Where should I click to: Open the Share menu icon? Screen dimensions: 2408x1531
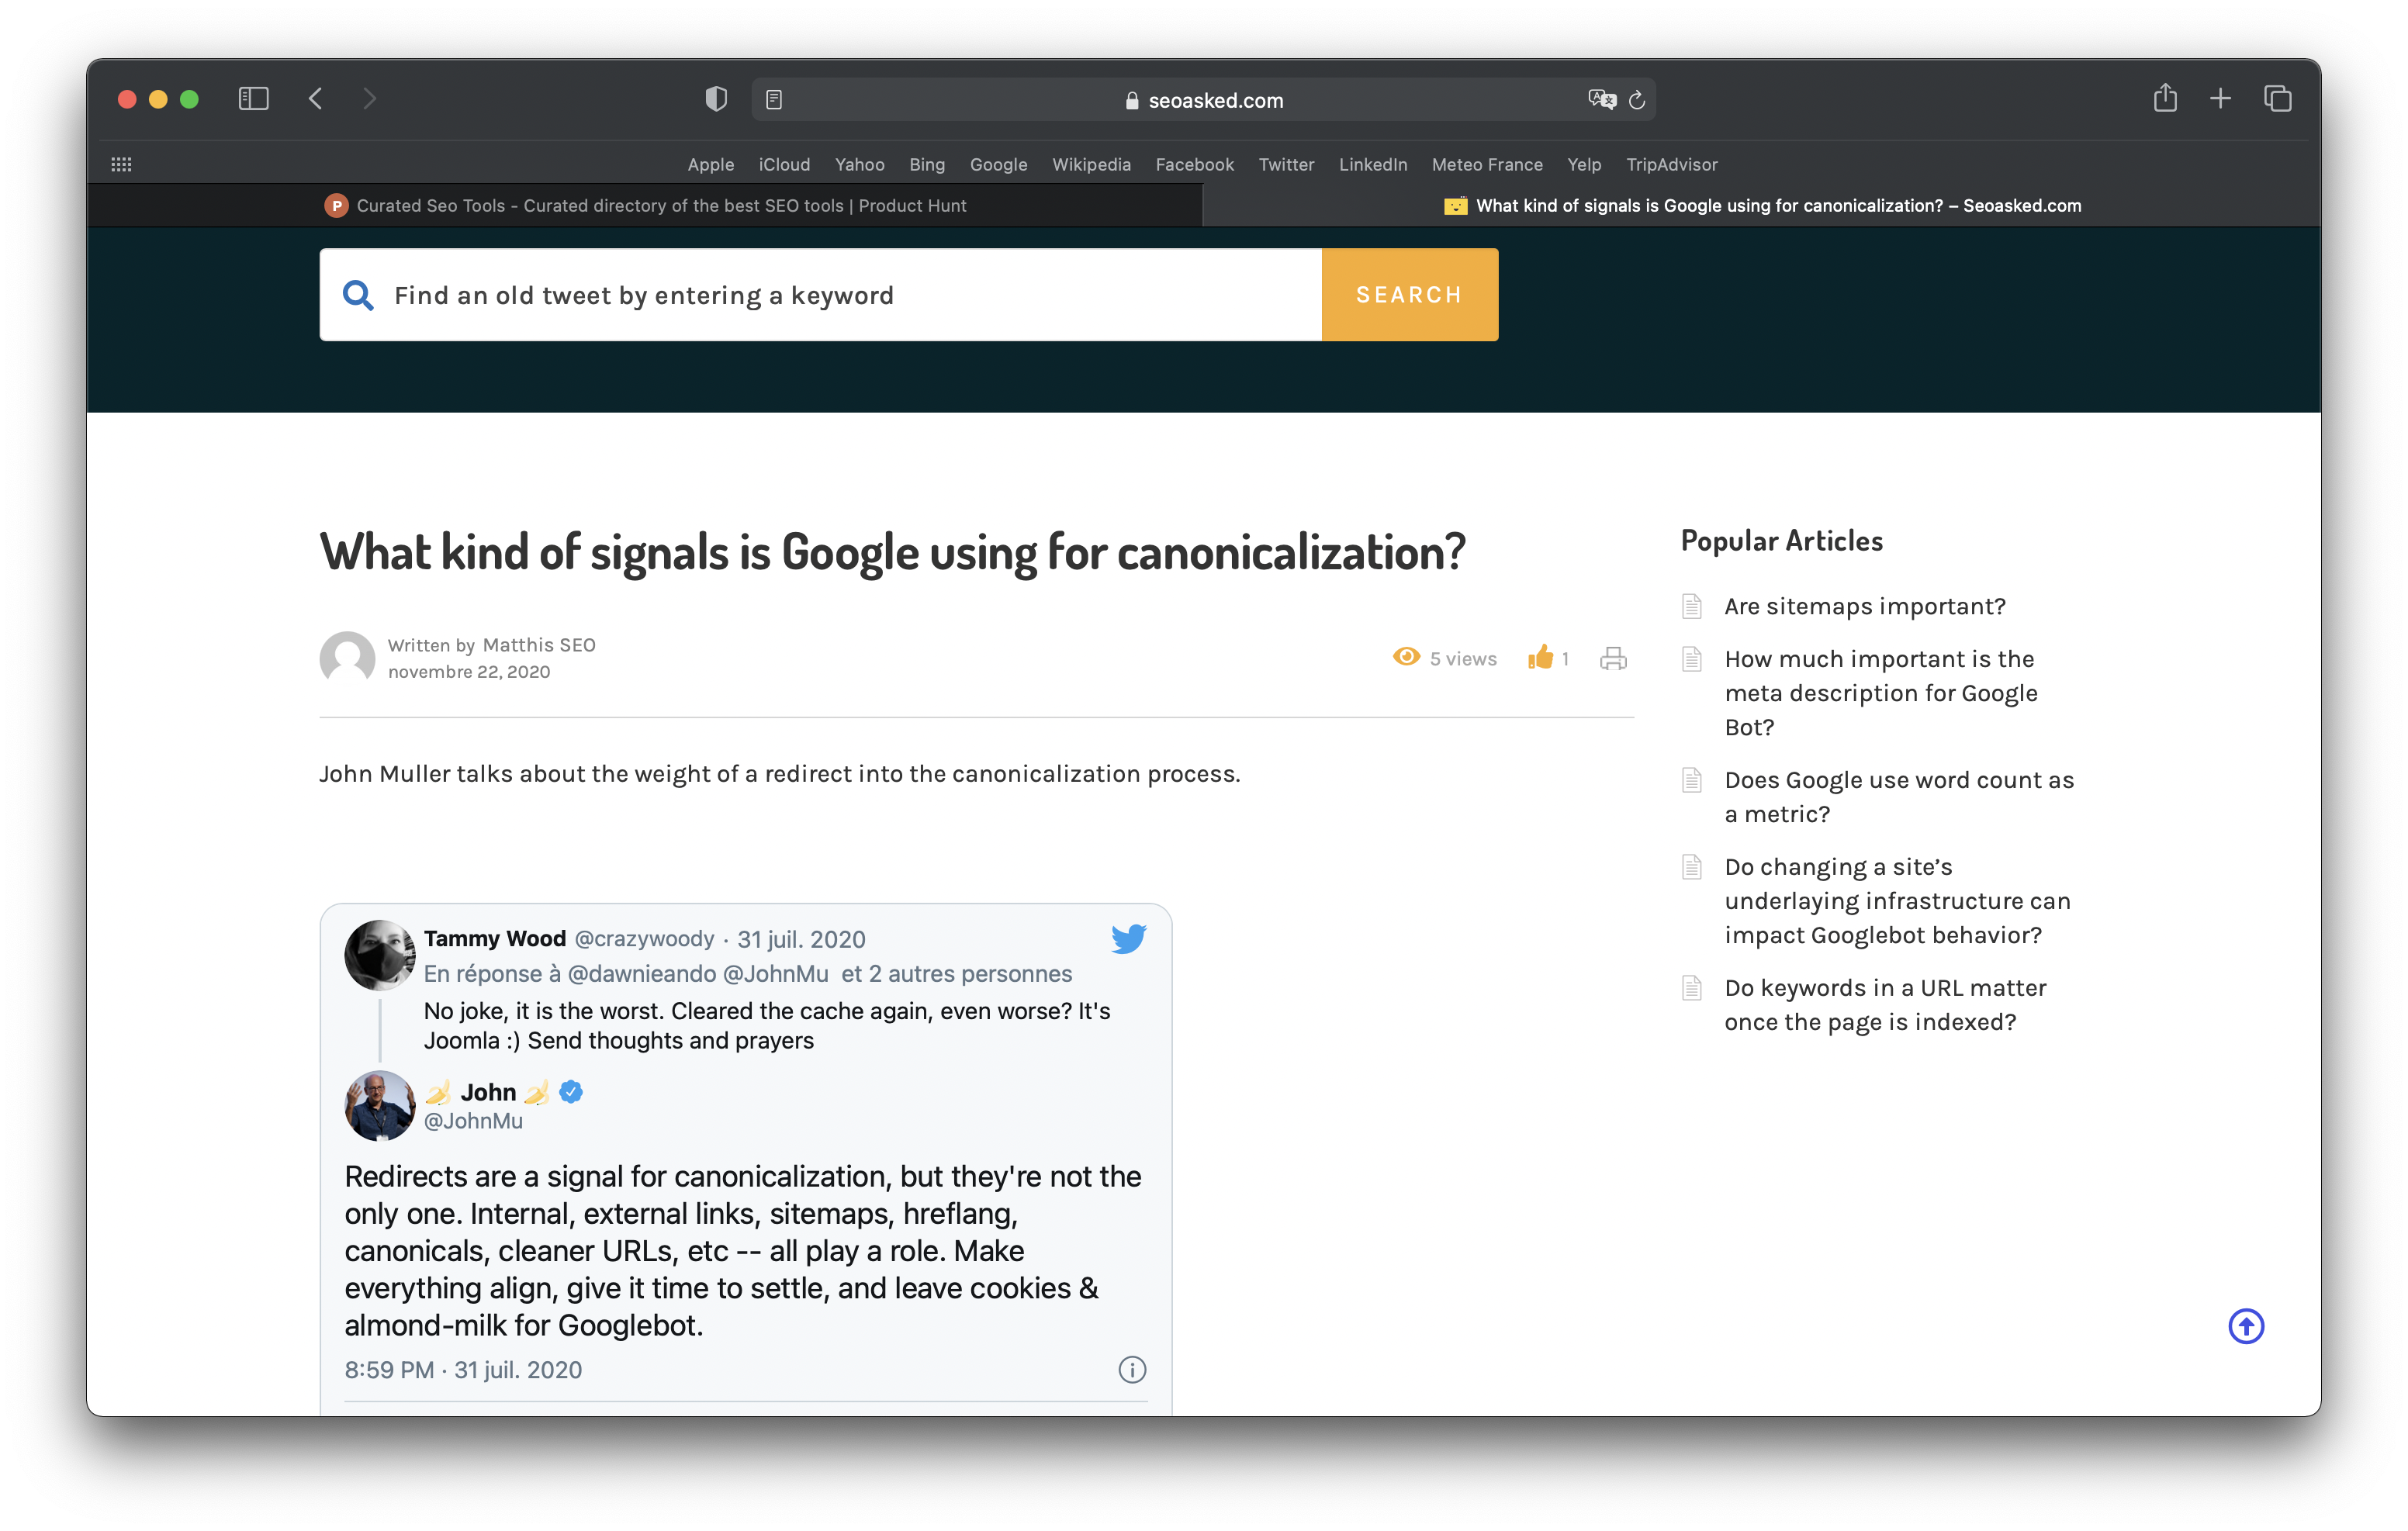2165,99
